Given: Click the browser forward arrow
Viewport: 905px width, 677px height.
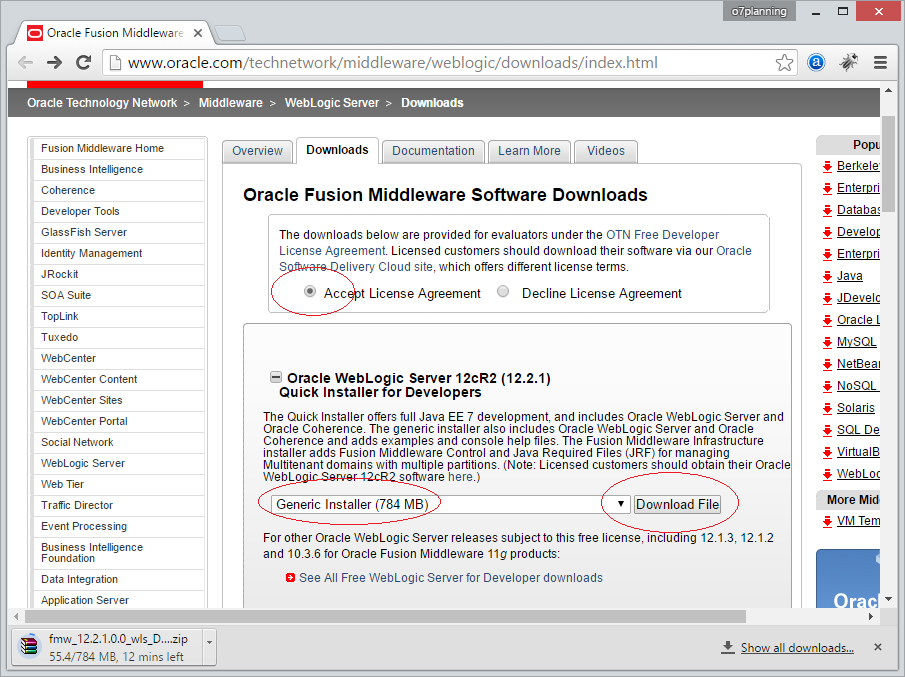Looking at the screenshot, I should (54, 62).
